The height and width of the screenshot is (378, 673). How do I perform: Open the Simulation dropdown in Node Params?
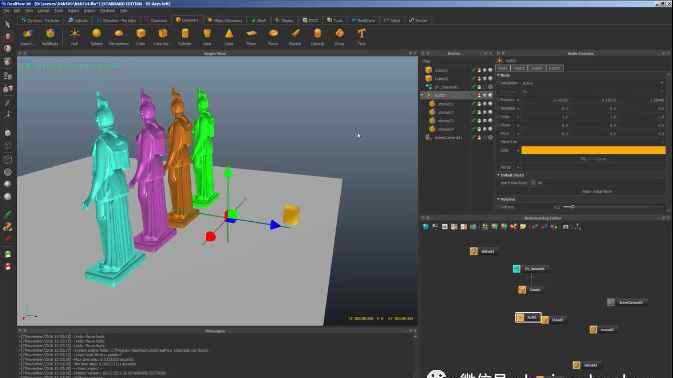pos(592,83)
